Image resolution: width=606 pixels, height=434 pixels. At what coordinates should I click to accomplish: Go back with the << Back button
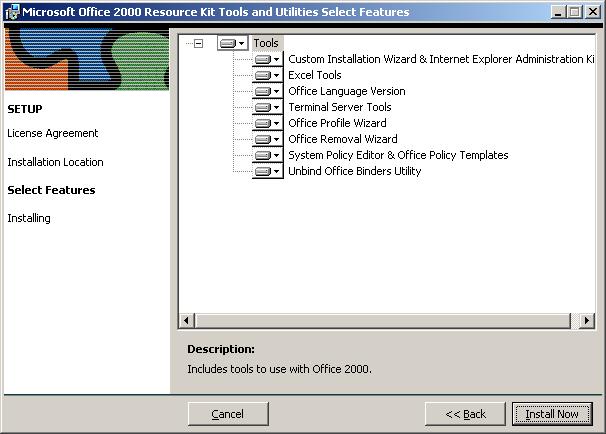coord(465,414)
